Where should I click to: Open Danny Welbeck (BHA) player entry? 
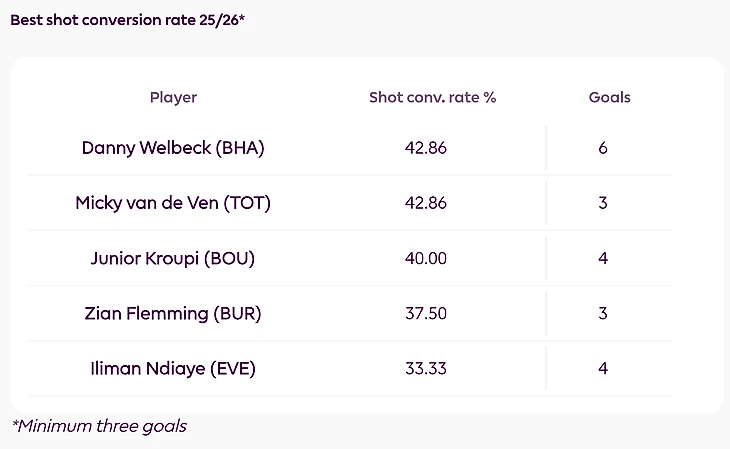(x=173, y=148)
